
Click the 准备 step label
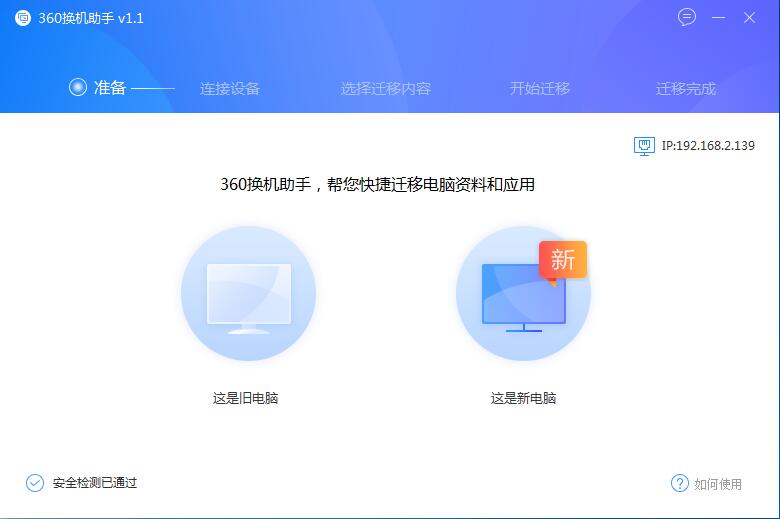click(110, 88)
